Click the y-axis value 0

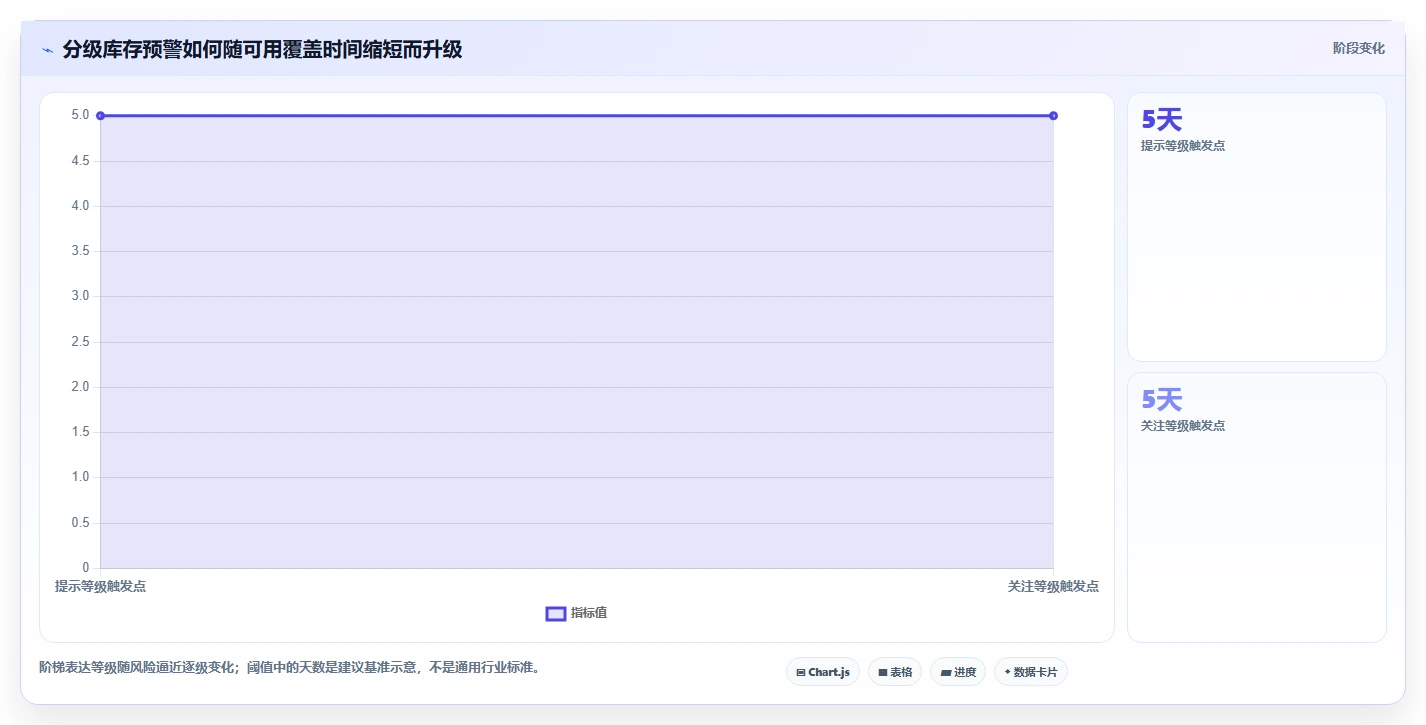(x=86, y=568)
